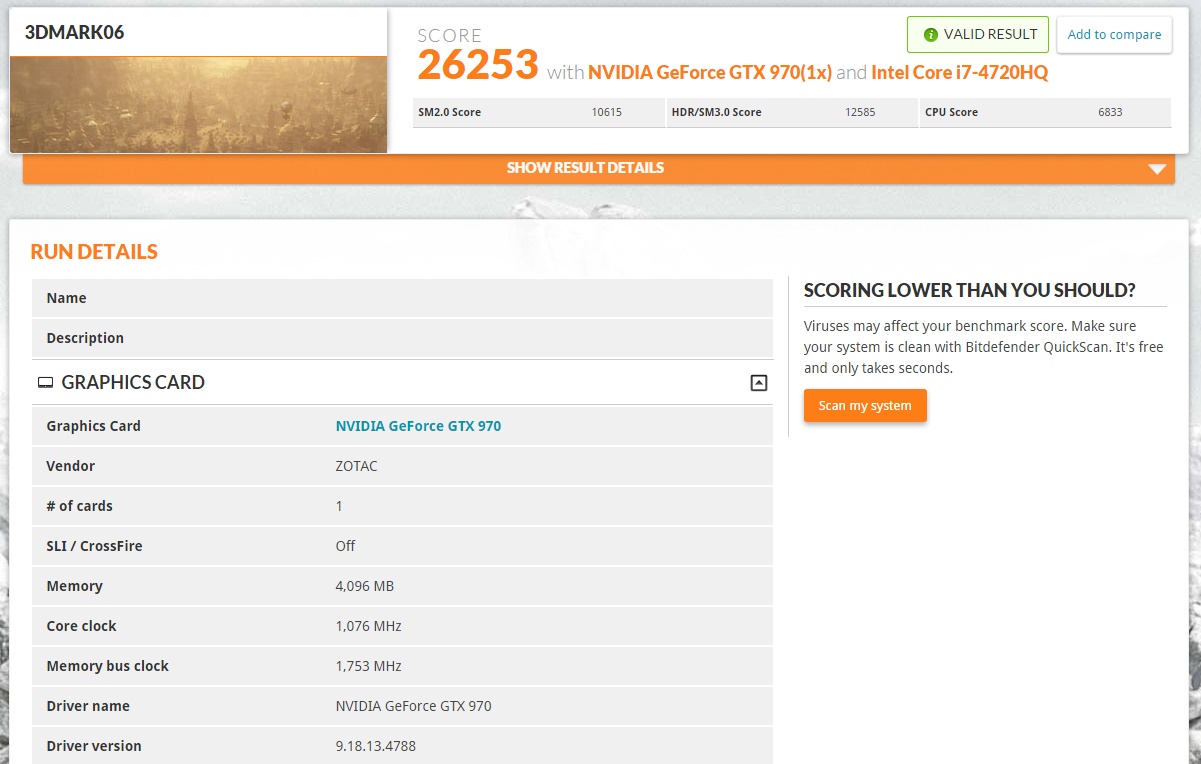
Task: Click the 3DMark06 benchmark thumbnail image
Action: coord(198,104)
